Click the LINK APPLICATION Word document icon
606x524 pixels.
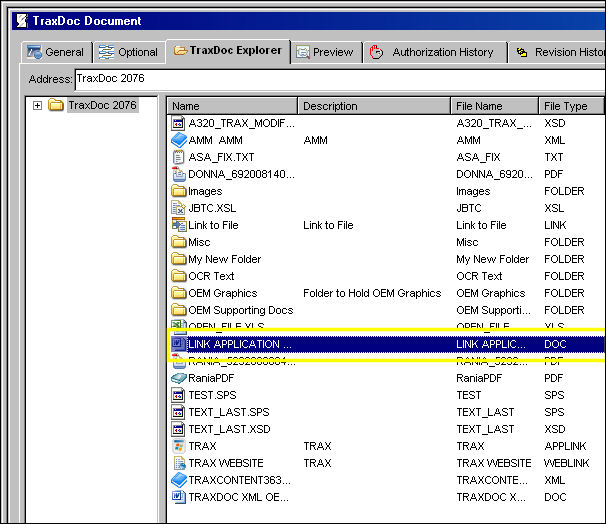179,344
